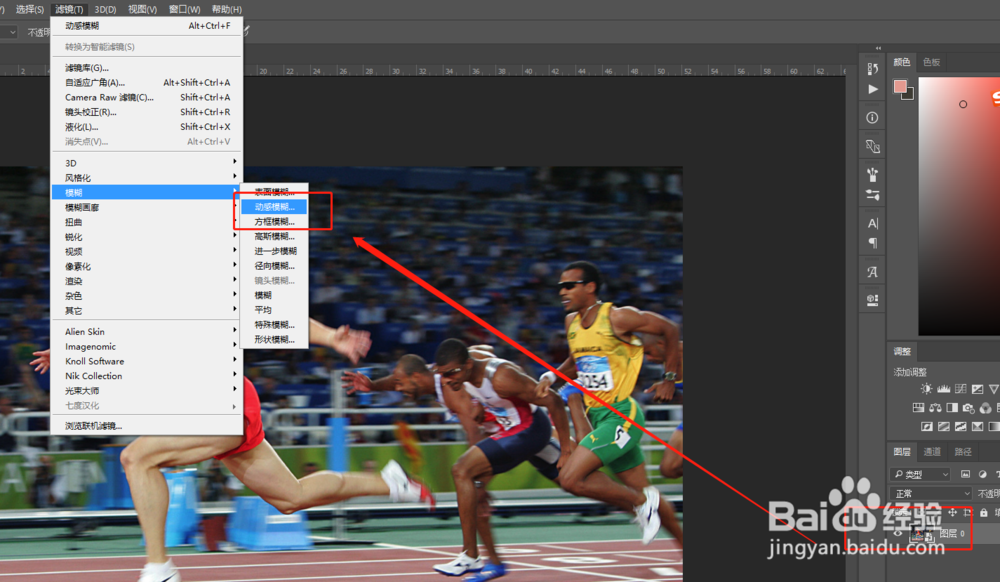The width and height of the screenshot is (1000, 582).
Task: Add an Exposure adjustment
Action: coord(977,389)
